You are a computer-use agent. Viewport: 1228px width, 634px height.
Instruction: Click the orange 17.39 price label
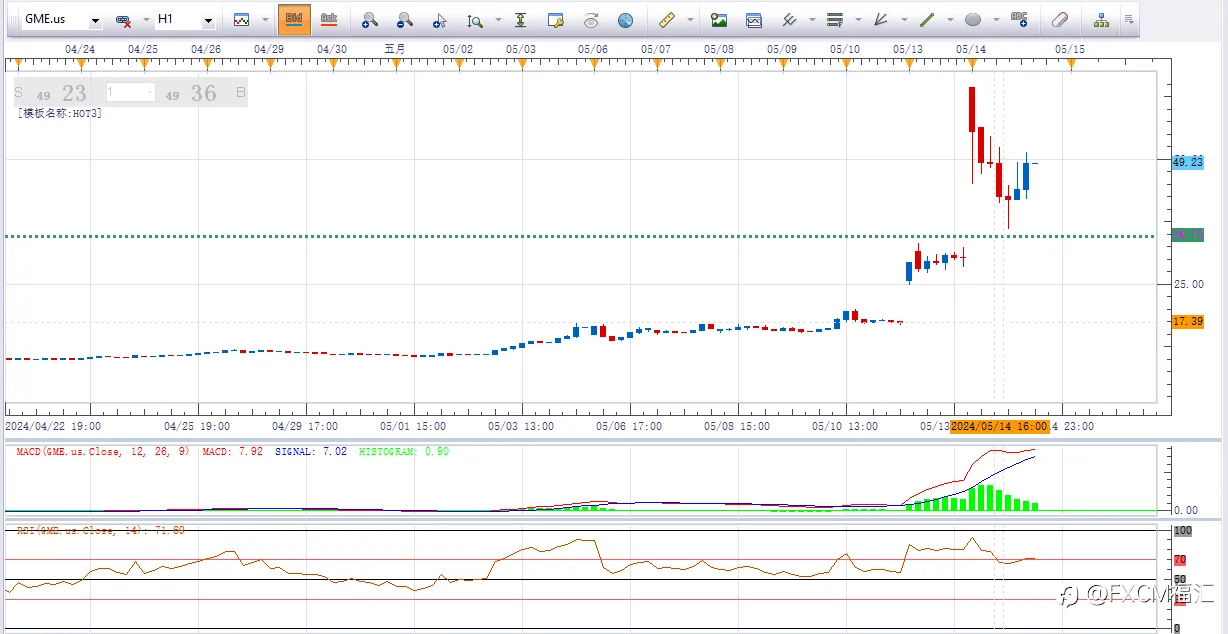click(x=1188, y=322)
